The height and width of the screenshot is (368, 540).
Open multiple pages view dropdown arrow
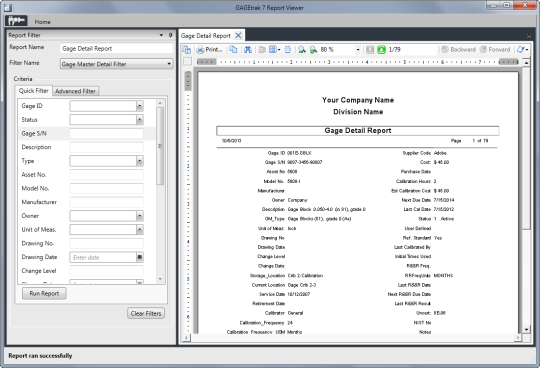(x=279, y=50)
